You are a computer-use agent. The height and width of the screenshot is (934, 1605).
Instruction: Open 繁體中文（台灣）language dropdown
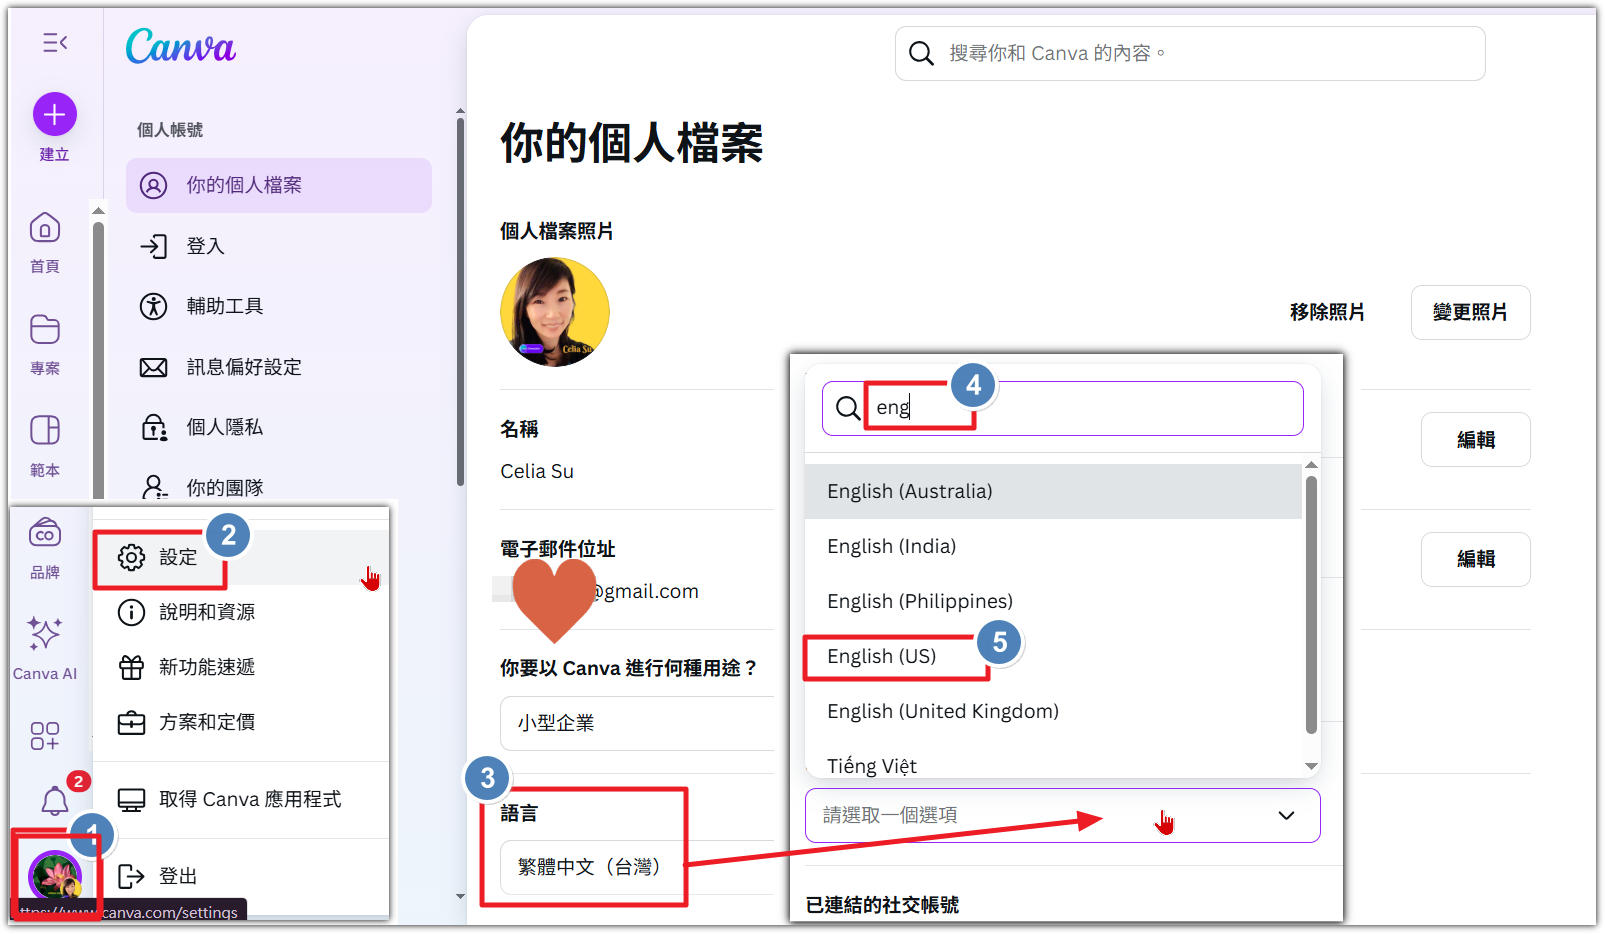pyautogui.click(x=637, y=867)
